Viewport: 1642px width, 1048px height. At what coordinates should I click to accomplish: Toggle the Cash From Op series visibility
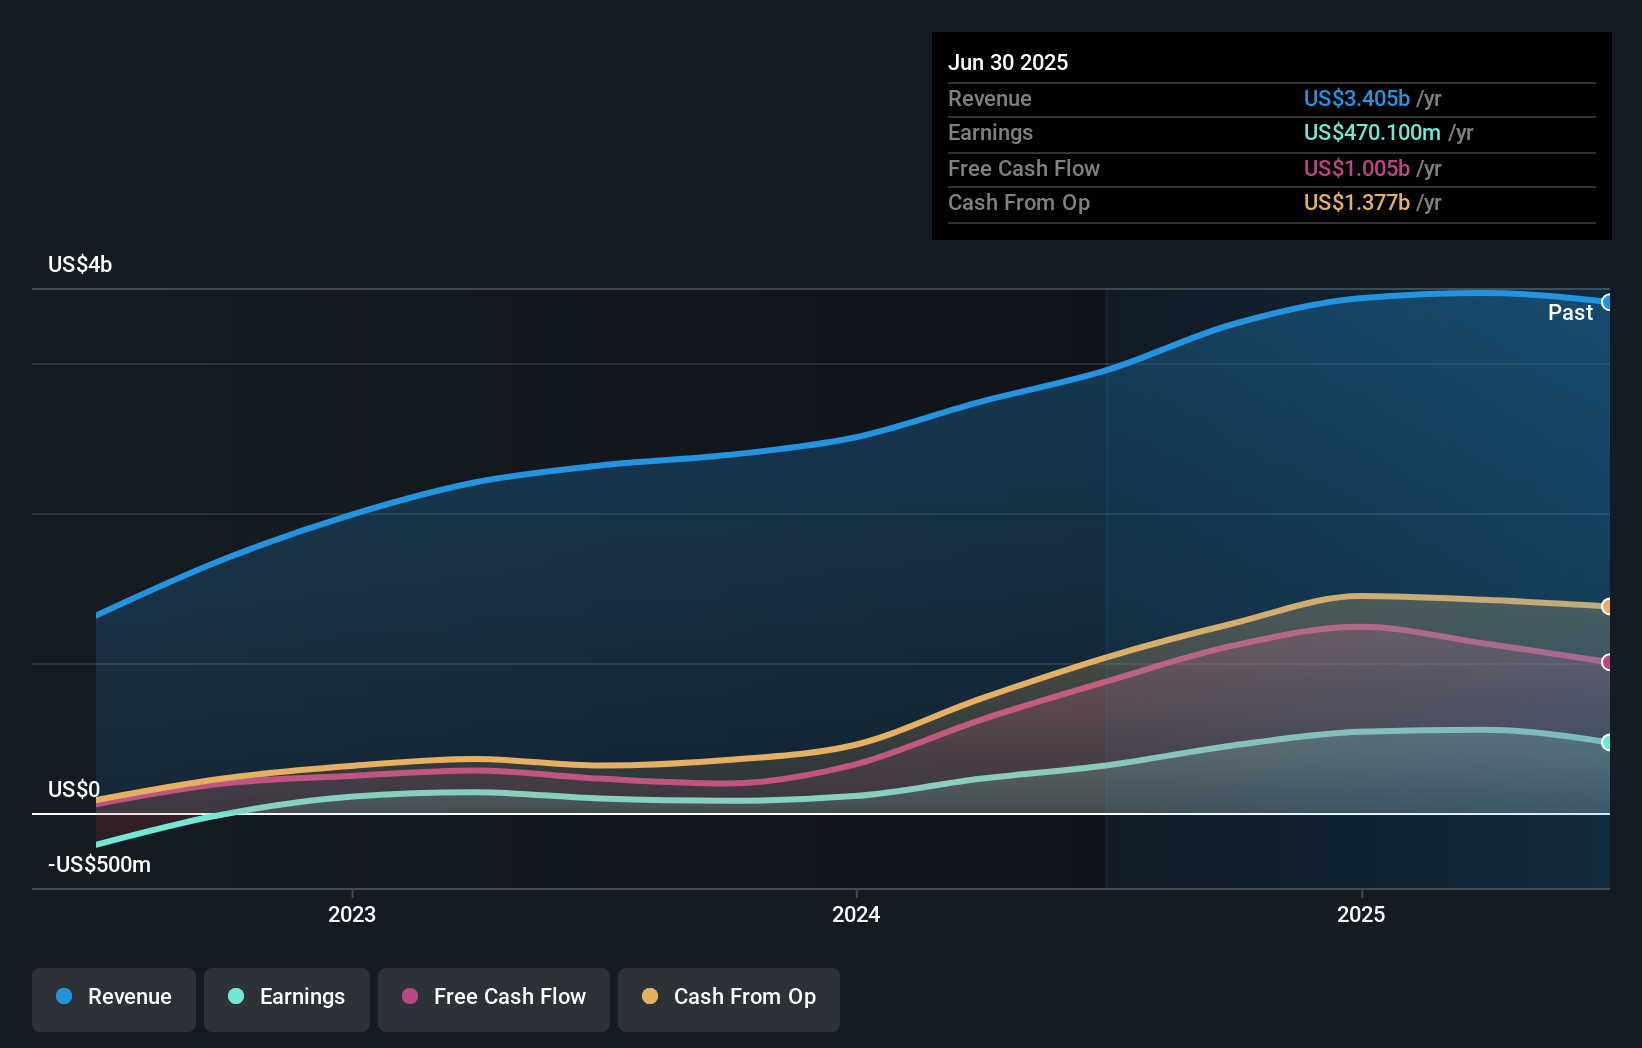click(x=729, y=997)
